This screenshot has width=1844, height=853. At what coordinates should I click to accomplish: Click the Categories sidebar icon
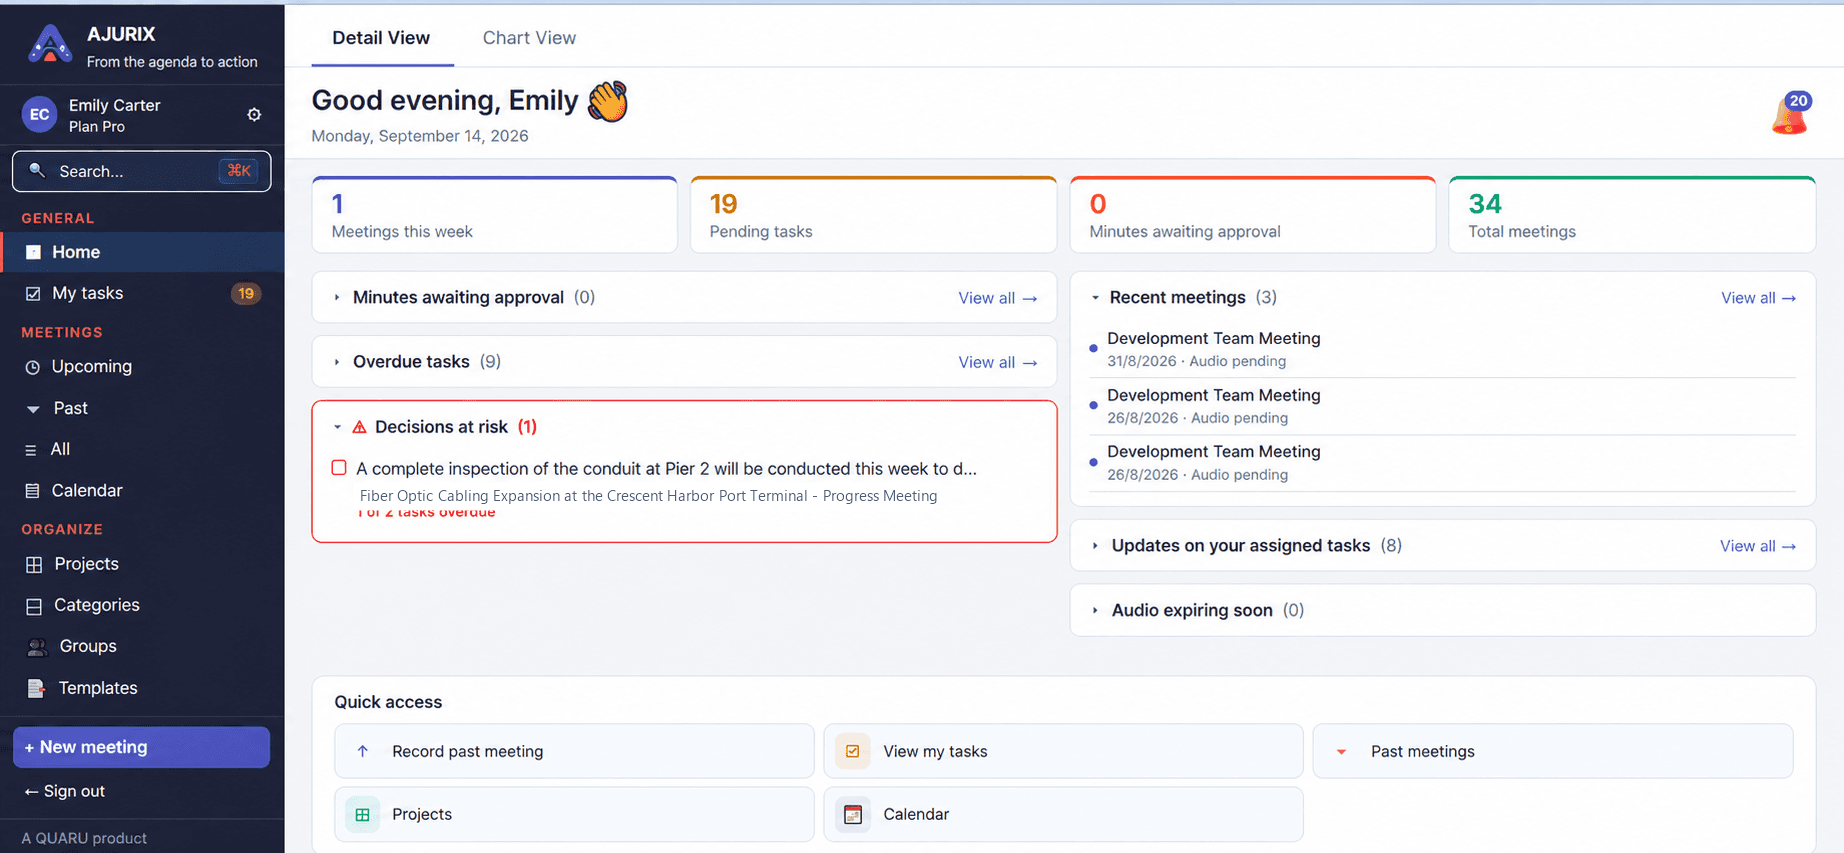tap(34, 606)
